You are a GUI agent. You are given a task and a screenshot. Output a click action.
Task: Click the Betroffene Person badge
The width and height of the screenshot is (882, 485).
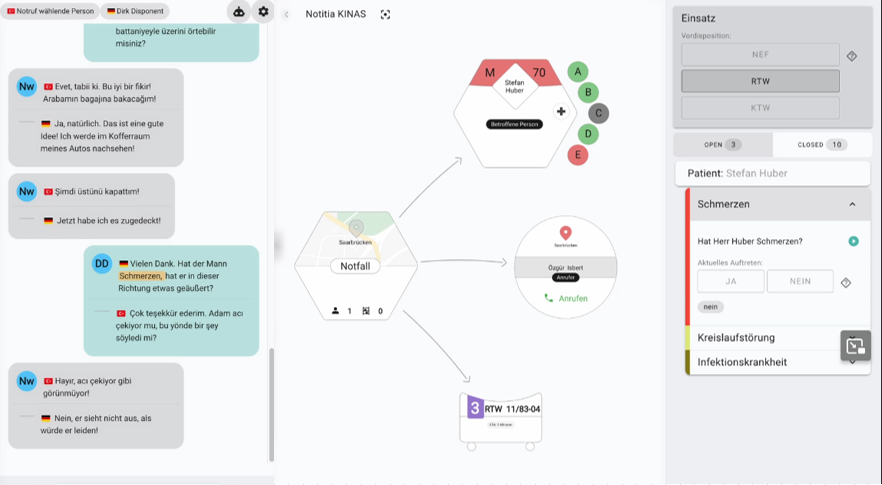coord(514,124)
